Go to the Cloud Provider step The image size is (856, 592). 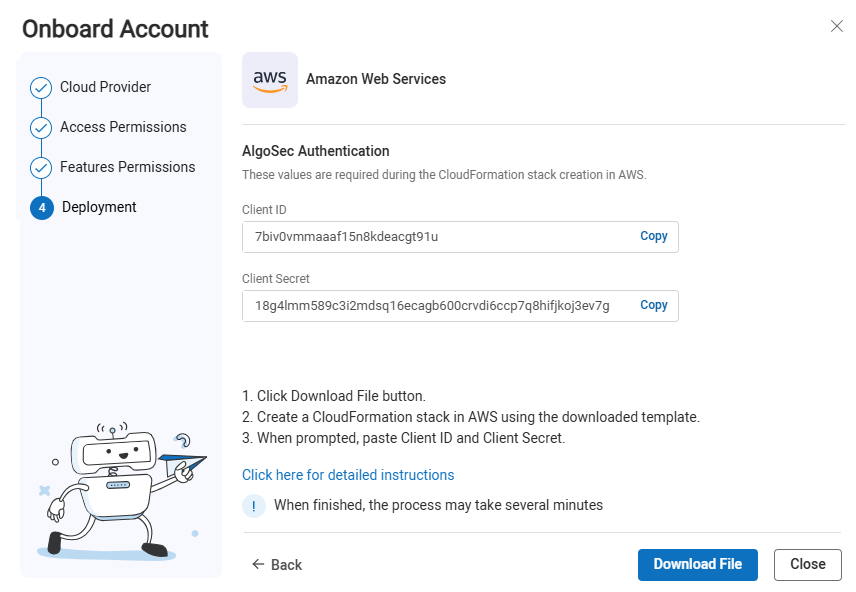tap(105, 87)
